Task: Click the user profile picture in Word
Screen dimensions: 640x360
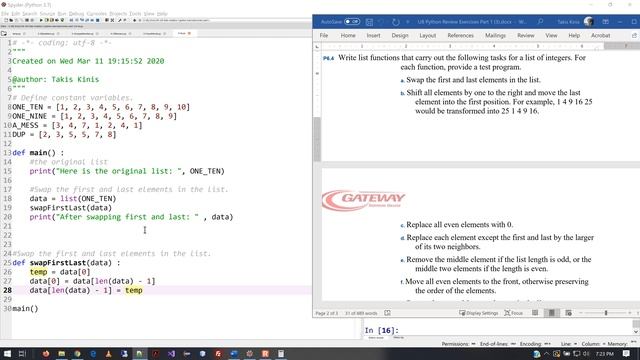Action: point(589,22)
